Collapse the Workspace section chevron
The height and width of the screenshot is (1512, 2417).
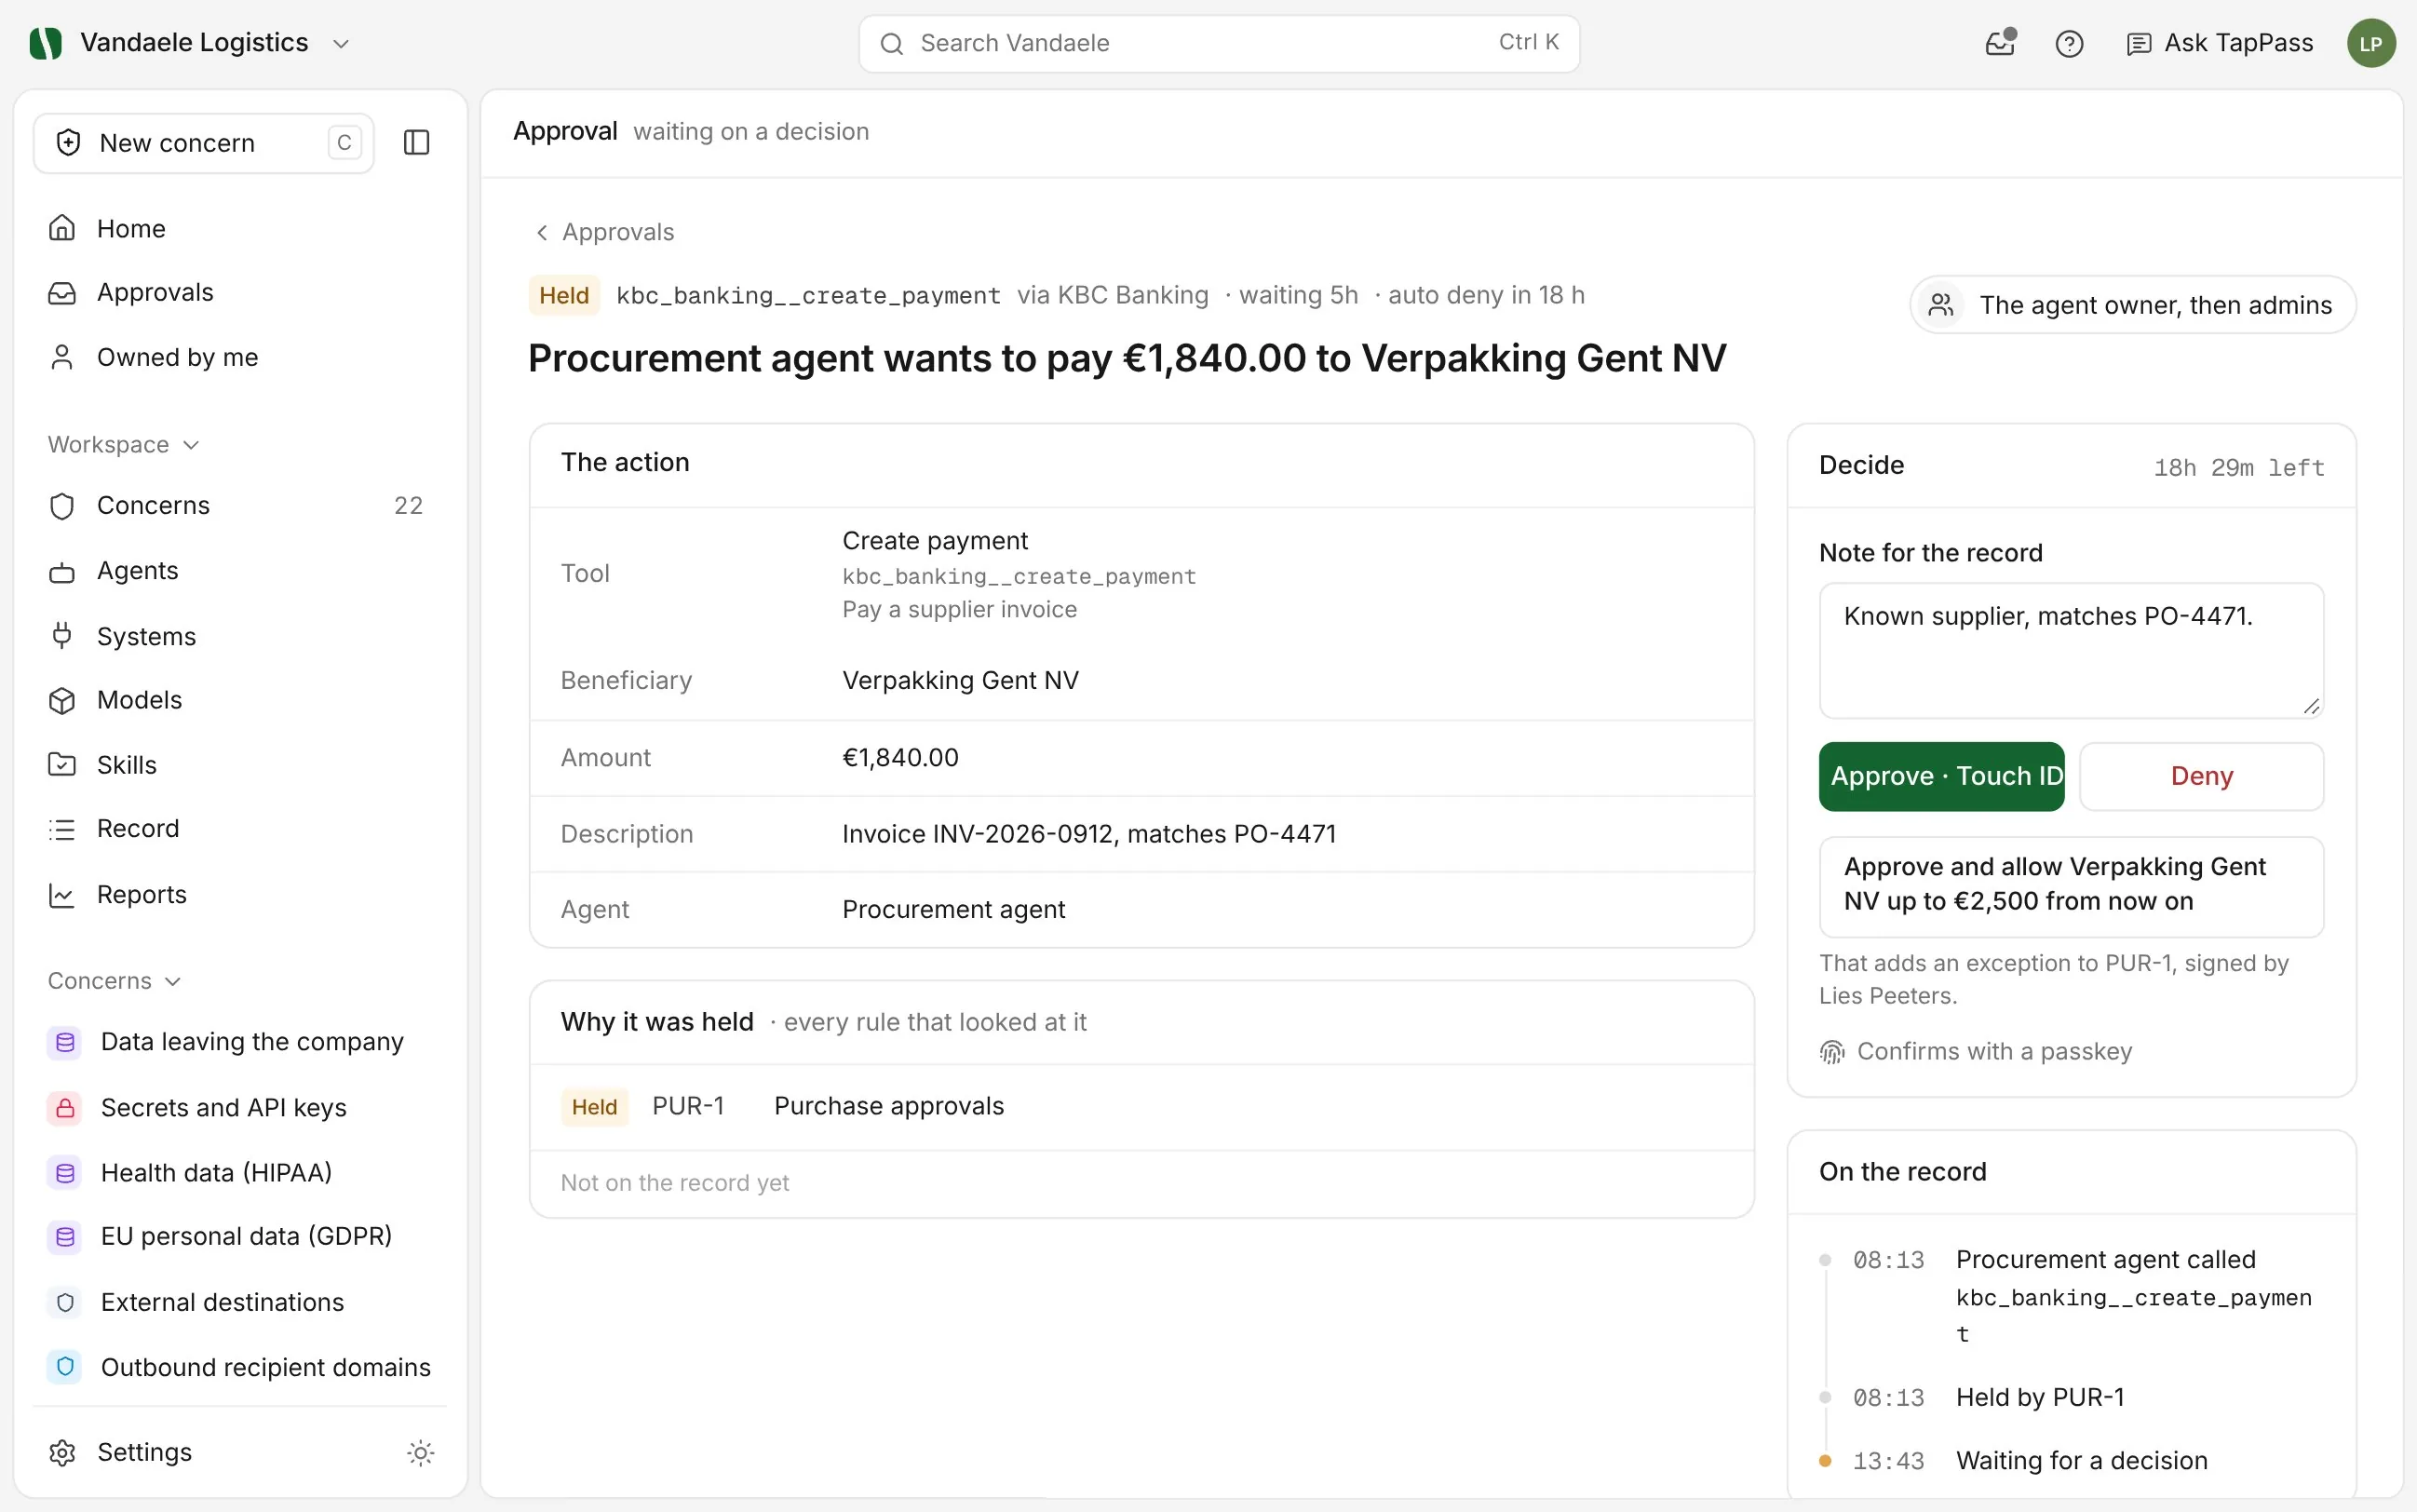click(x=192, y=445)
